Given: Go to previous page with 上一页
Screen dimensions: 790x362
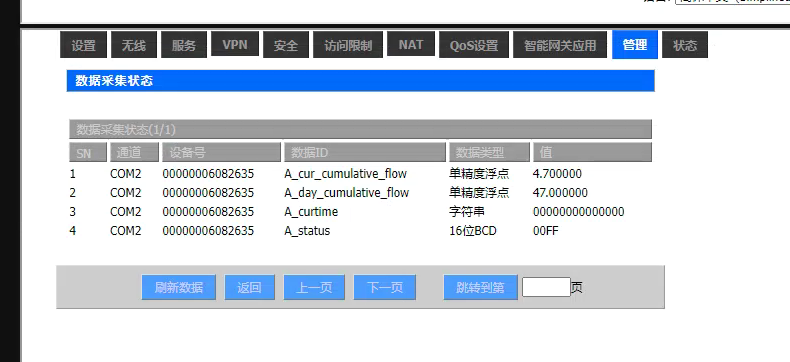Looking at the screenshot, I should point(314,287).
